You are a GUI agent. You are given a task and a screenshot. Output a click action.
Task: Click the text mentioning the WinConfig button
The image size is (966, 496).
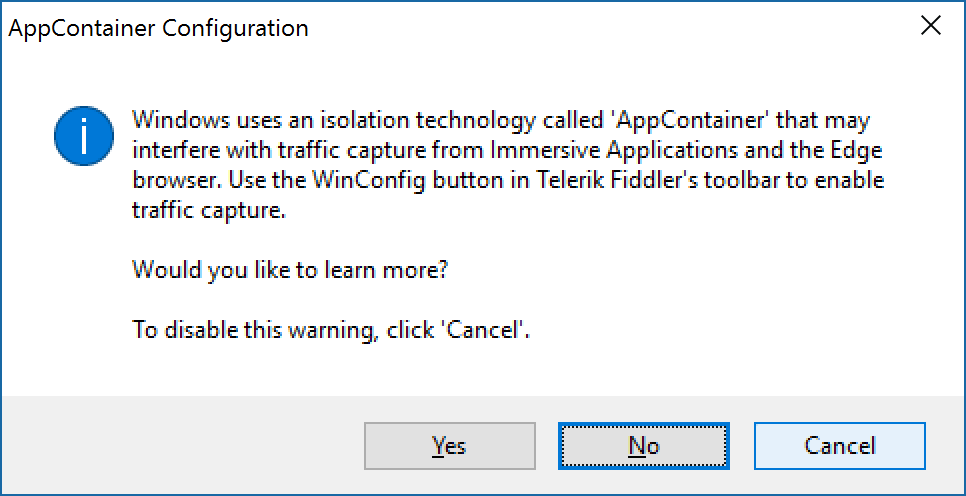click(509, 182)
